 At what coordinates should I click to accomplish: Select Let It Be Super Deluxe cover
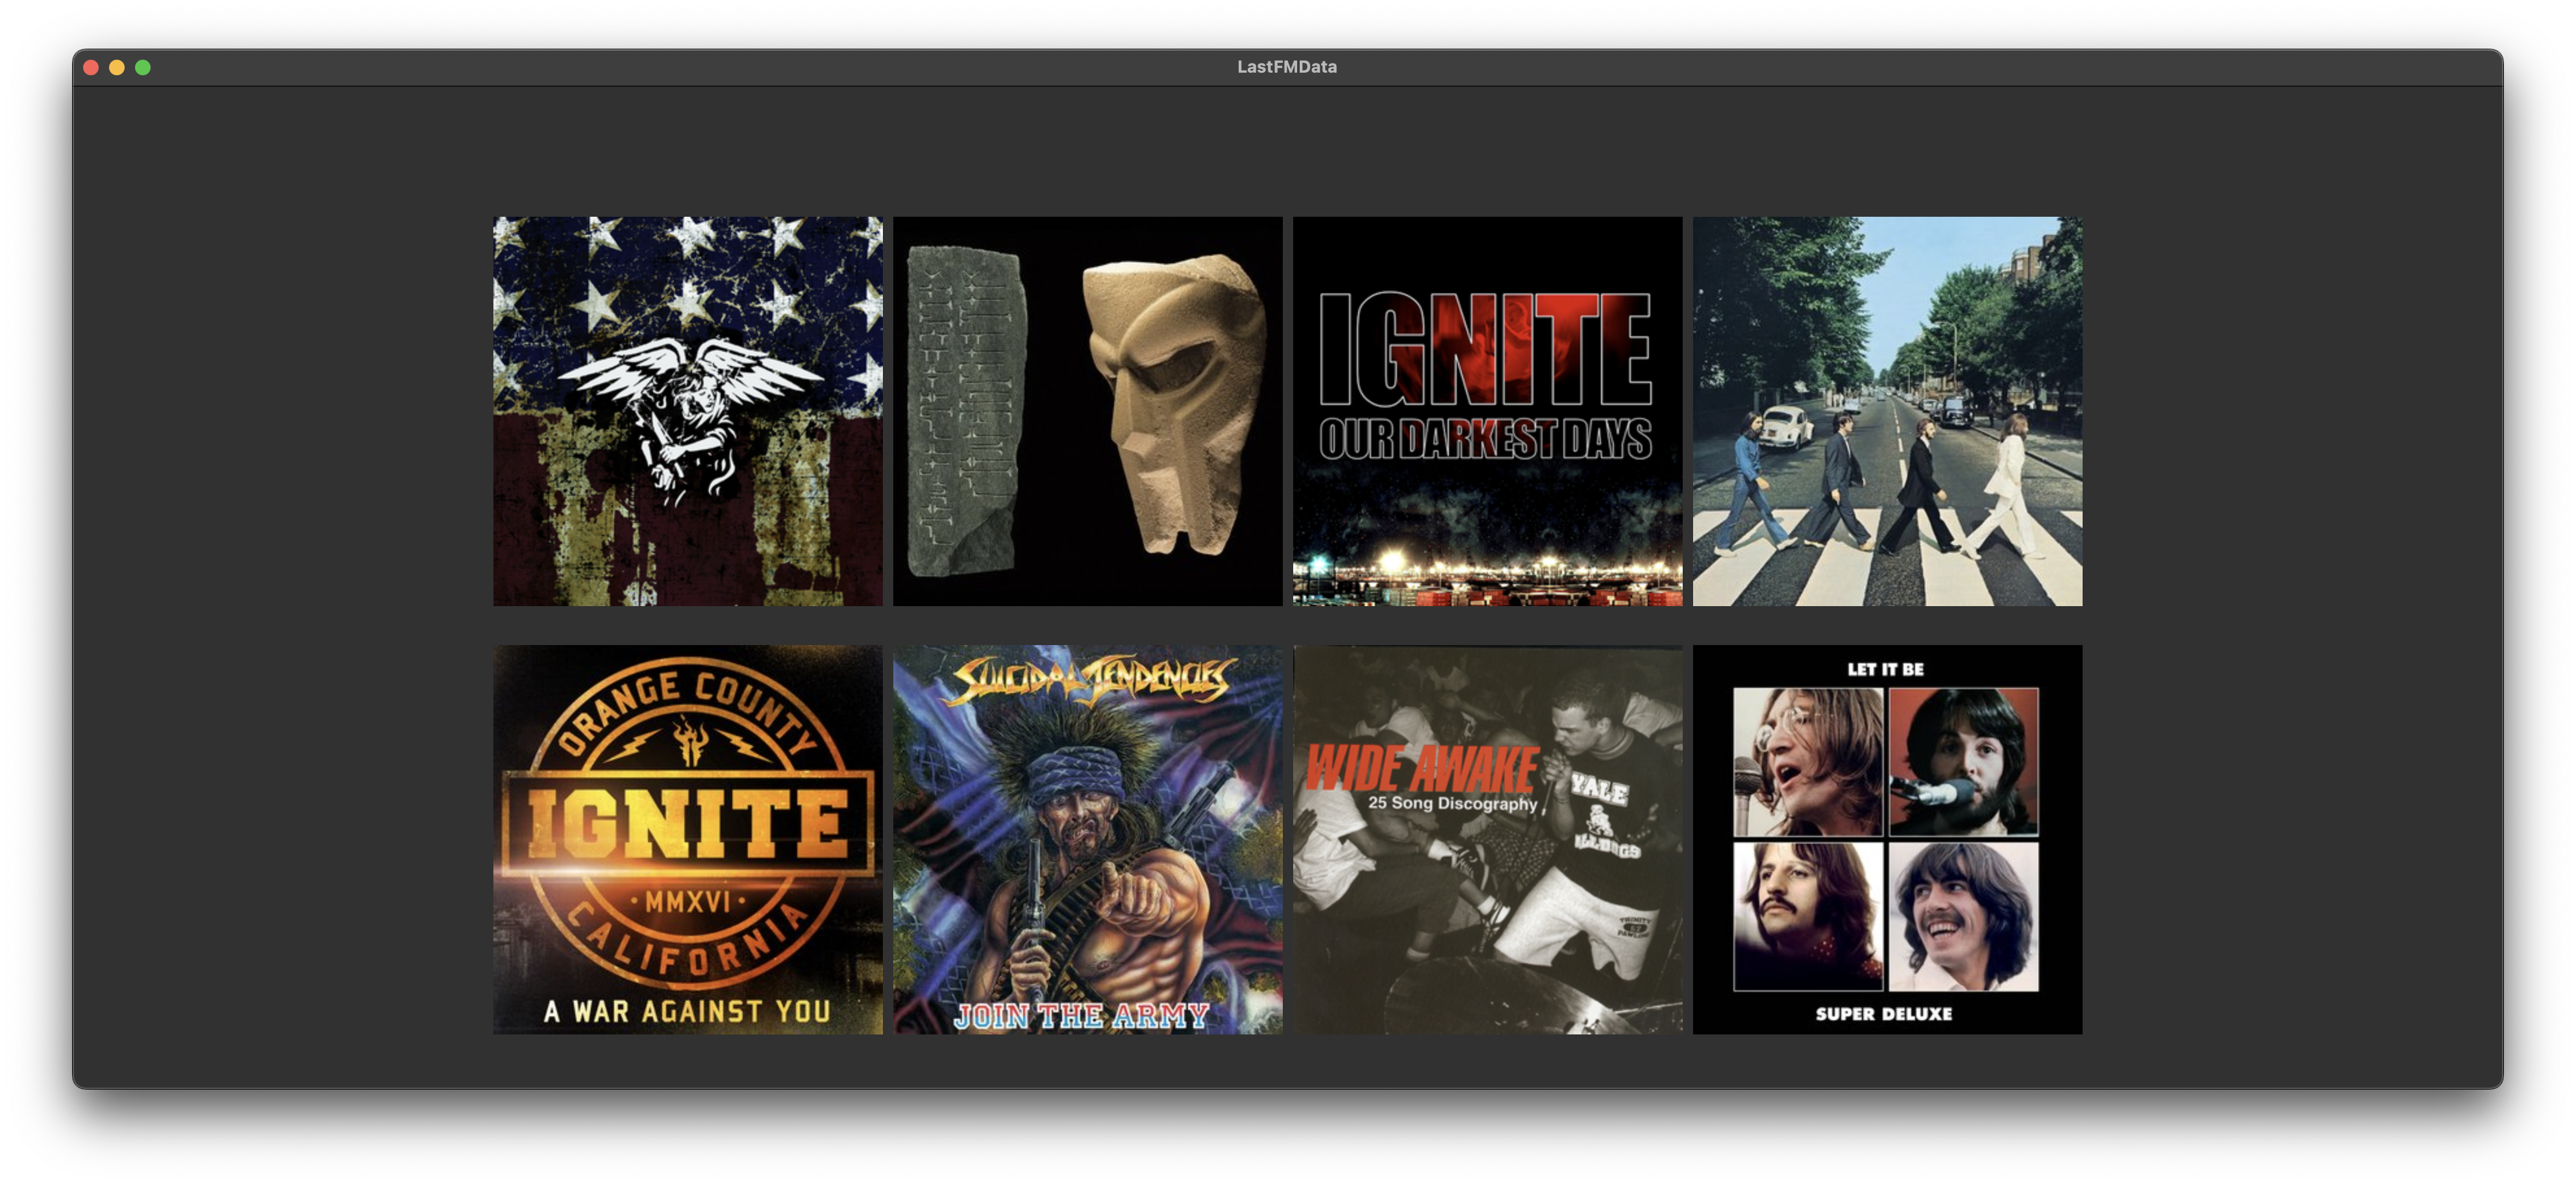(x=1887, y=839)
